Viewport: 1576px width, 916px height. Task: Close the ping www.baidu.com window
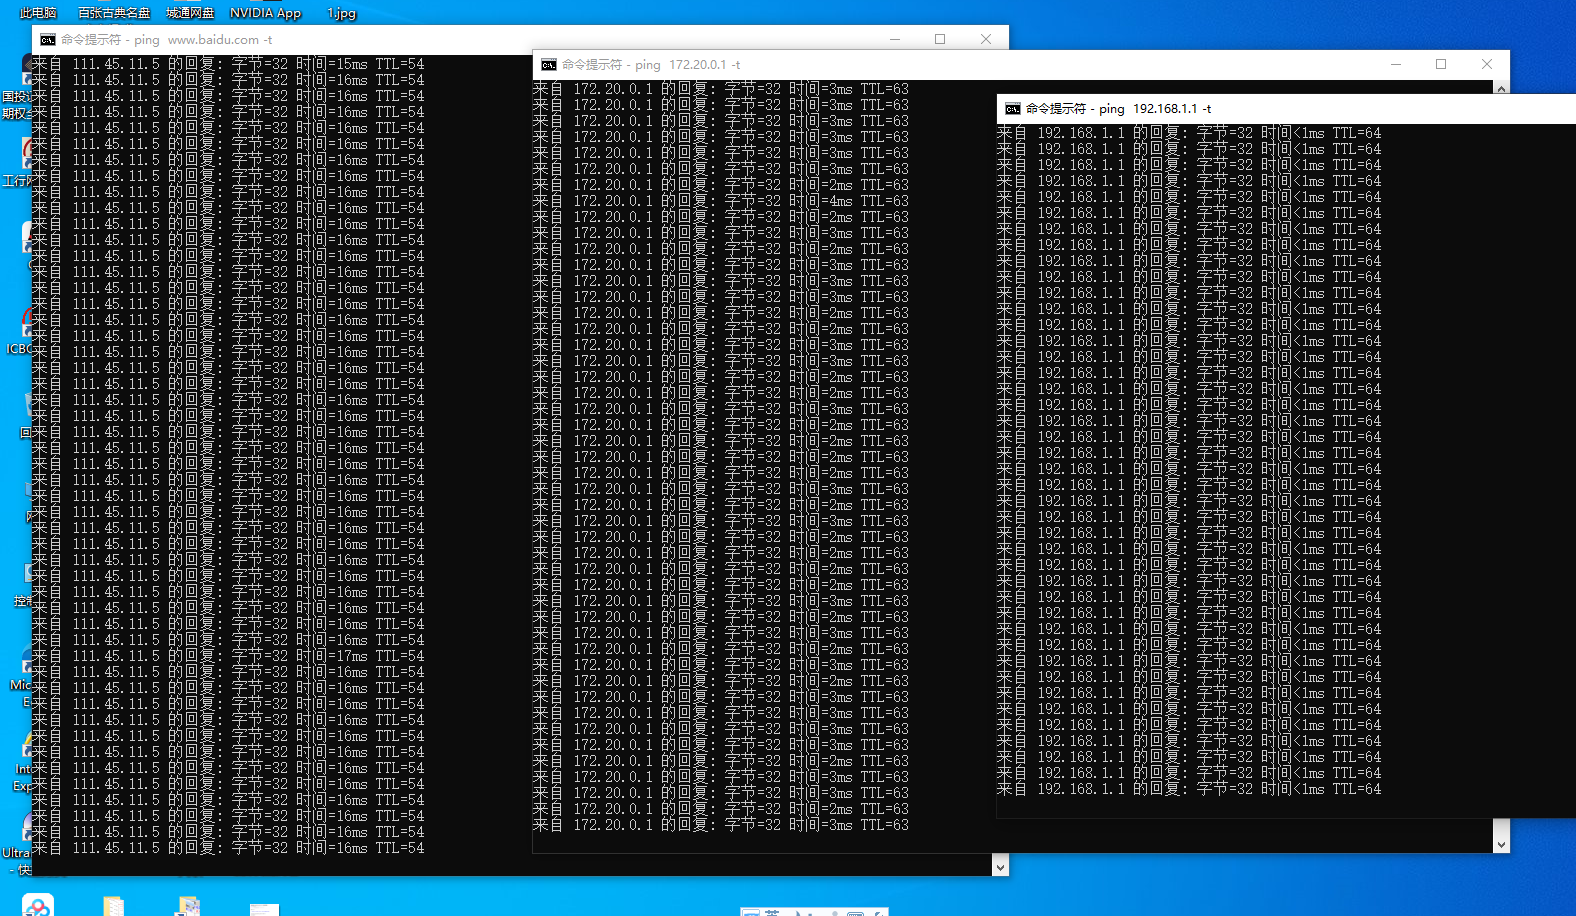[x=986, y=39]
